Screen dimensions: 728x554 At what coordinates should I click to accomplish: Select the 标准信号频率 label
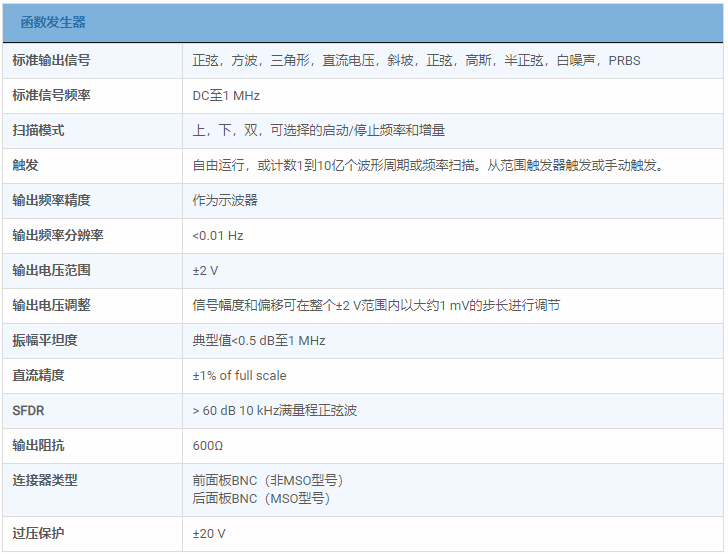click(51, 95)
